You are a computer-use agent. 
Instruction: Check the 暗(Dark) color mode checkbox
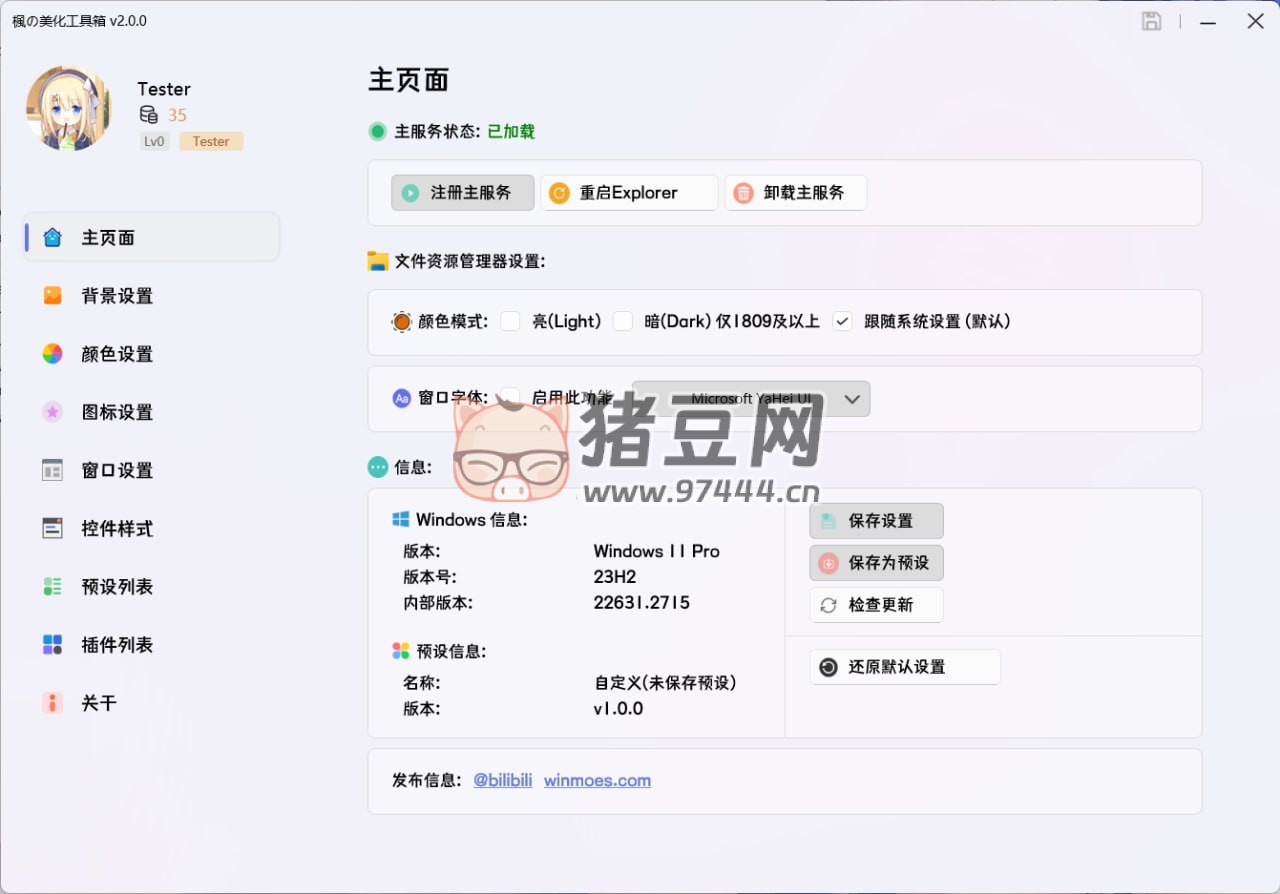(624, 321)
